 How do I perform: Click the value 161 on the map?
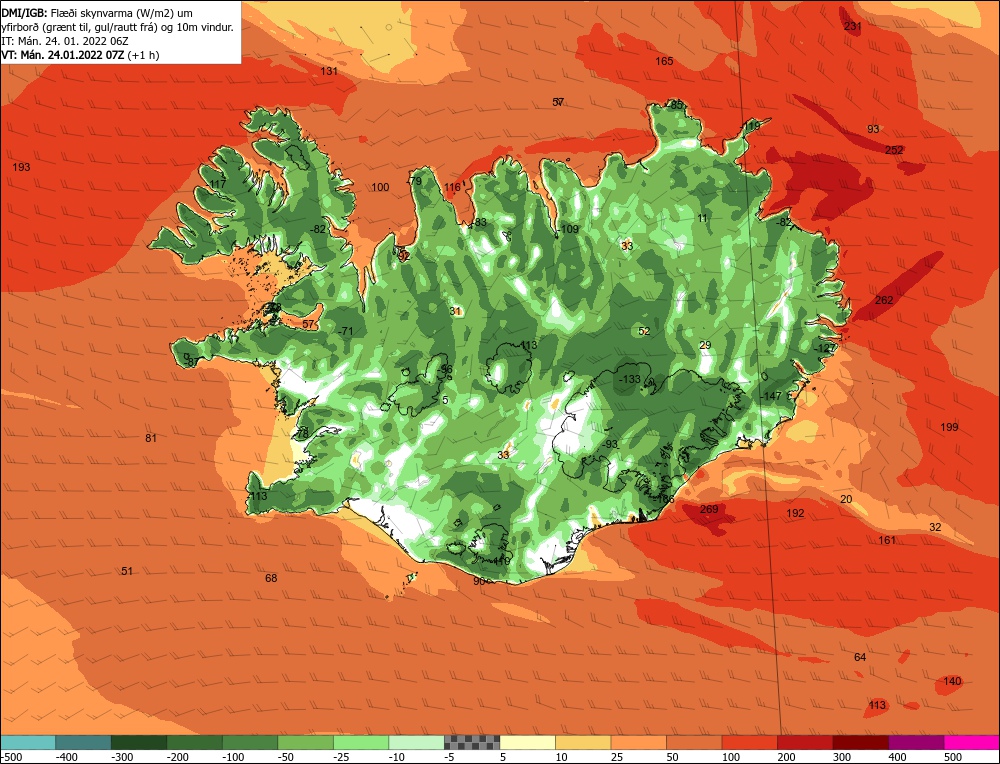(886, 540)
